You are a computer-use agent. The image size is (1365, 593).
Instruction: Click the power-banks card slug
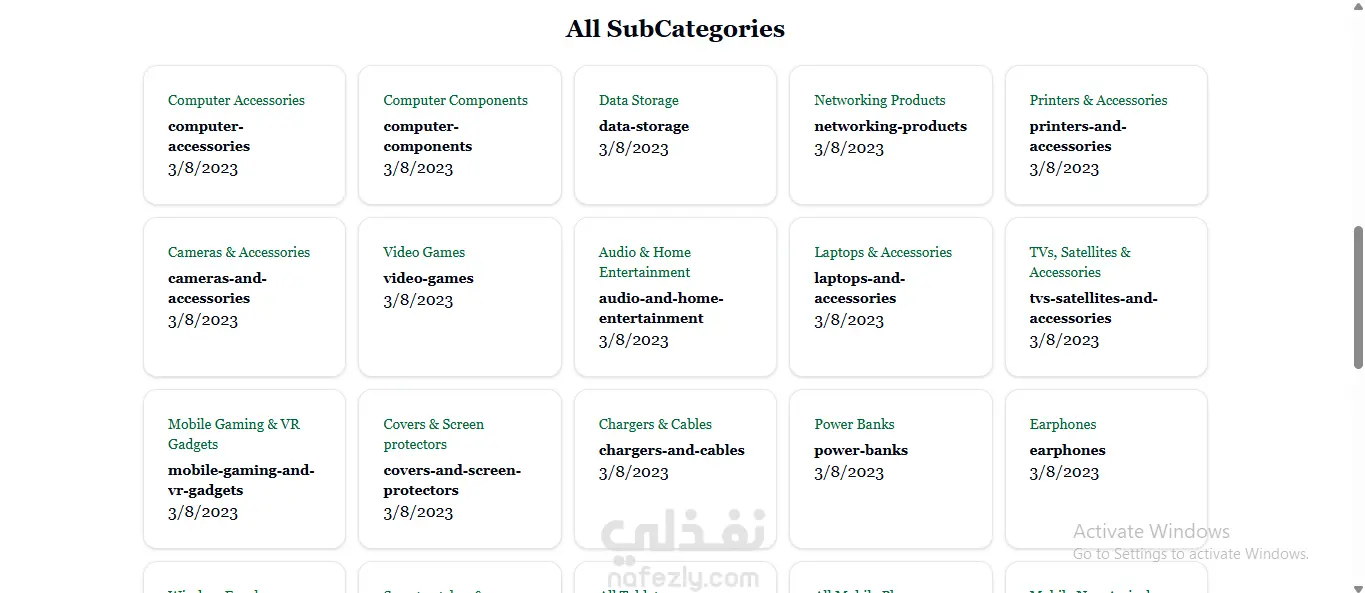pyautogui.click(x=861, y=450)
